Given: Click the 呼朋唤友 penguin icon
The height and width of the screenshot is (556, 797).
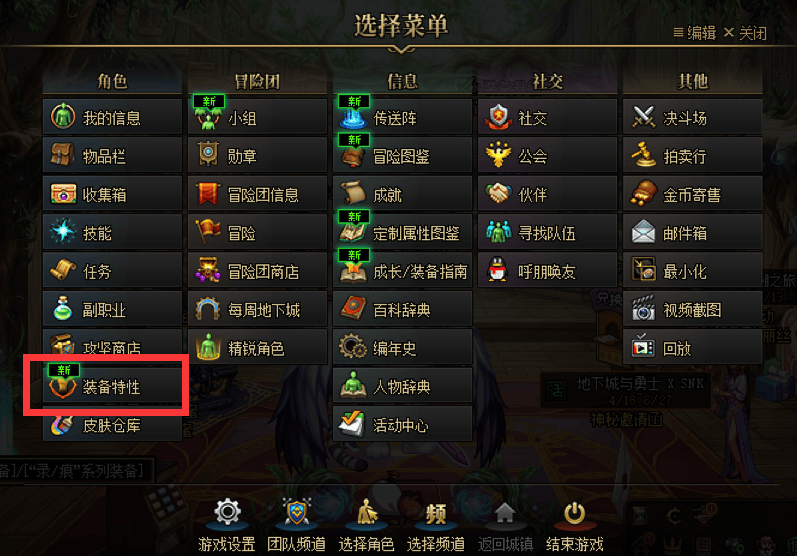Looking at the screenshot, I should coord(498,270).
